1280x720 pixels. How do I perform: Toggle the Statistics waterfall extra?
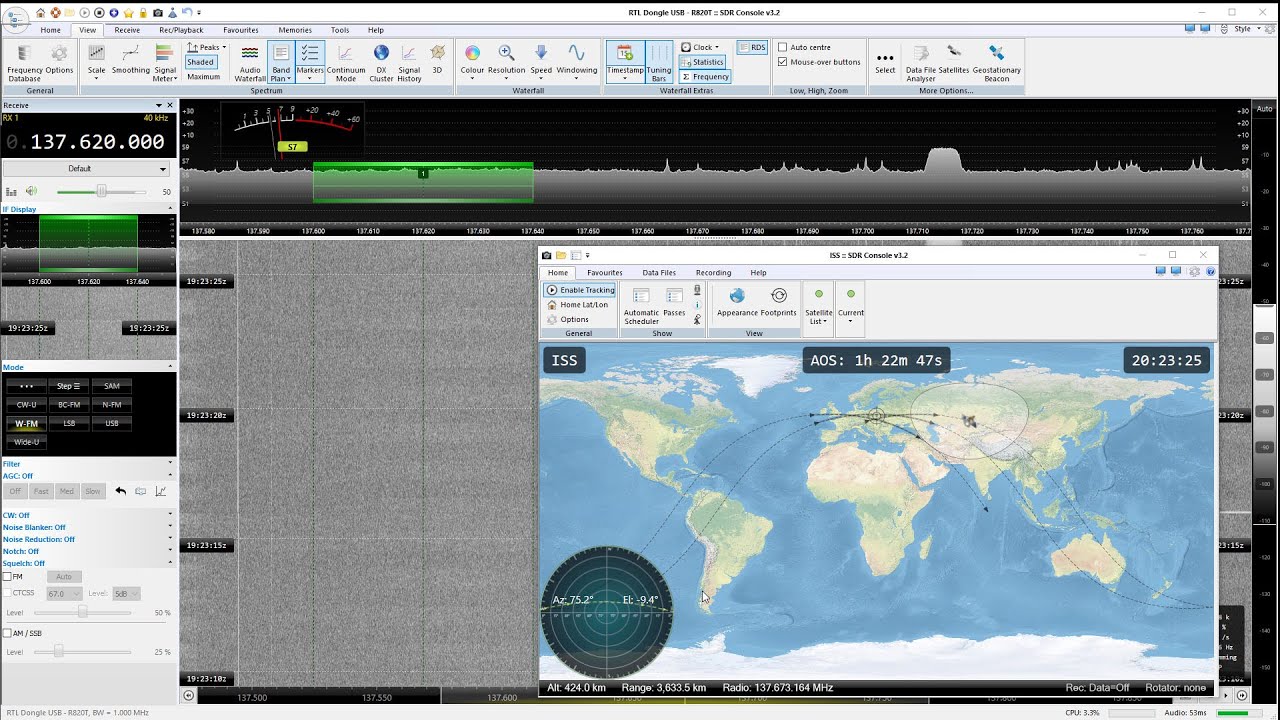703,62
